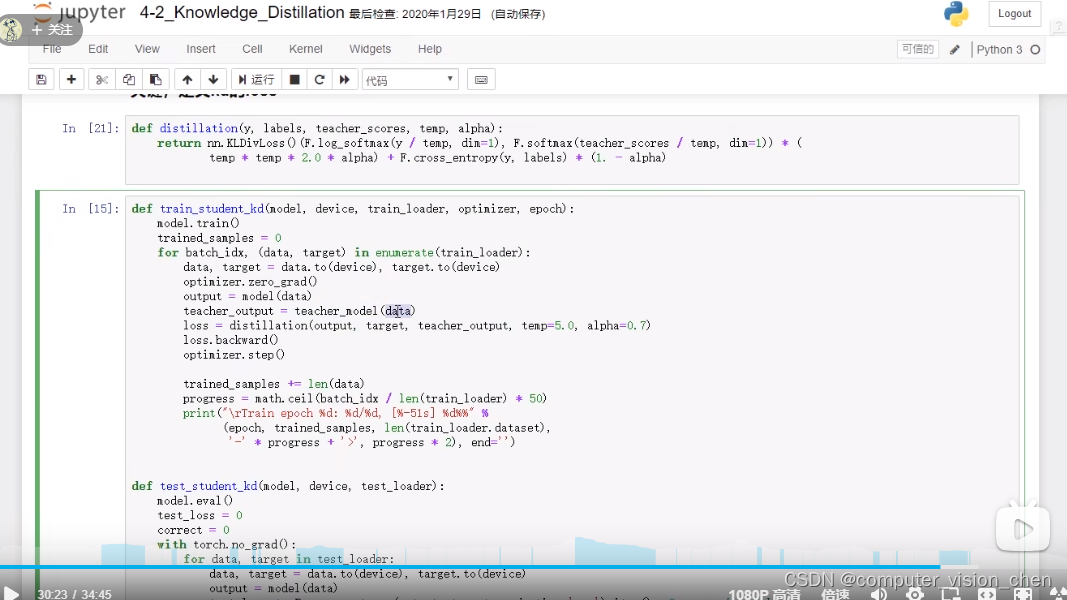Insert a cell below with plus icon
Screen dimensions: 1067x600
(x=71, y=80)
